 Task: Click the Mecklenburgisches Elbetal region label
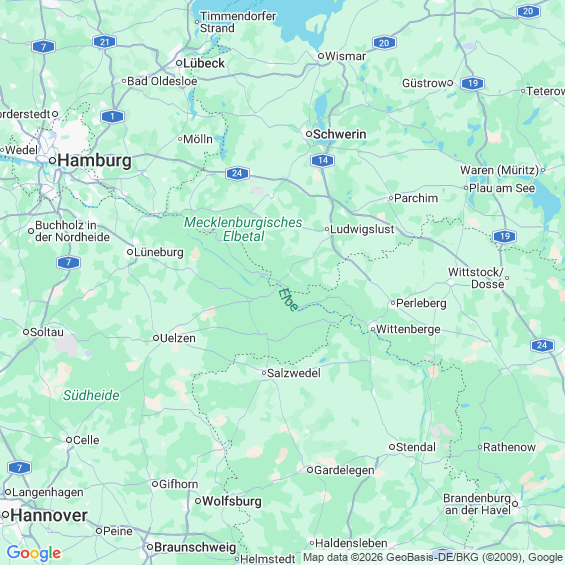(x=243, y=229)
